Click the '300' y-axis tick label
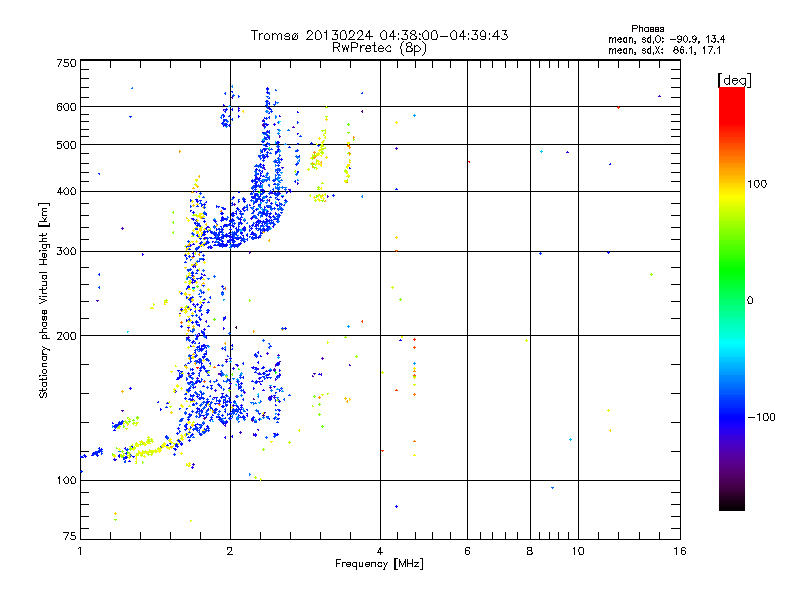This screenshot has width=800, height=600. pos(66,251)
